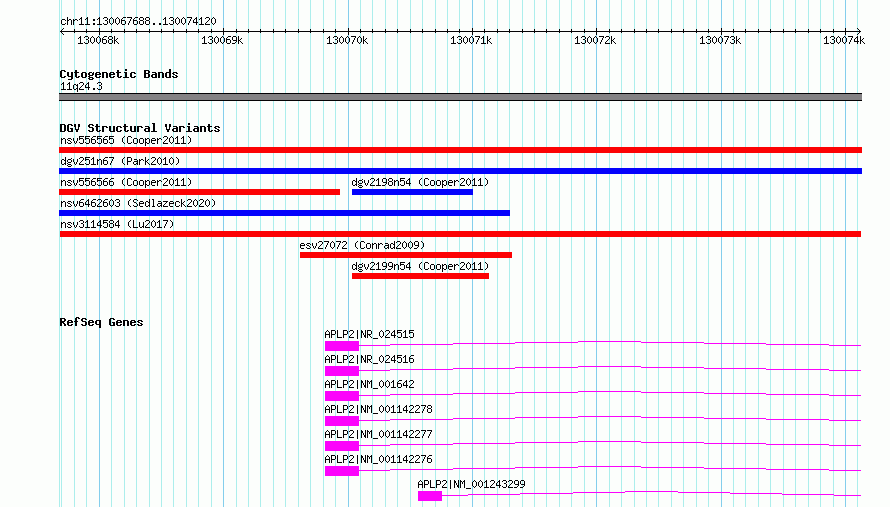The image size is (890, 507).
Task: Click the red bar under nsv556566
Action: coord(199,192)
